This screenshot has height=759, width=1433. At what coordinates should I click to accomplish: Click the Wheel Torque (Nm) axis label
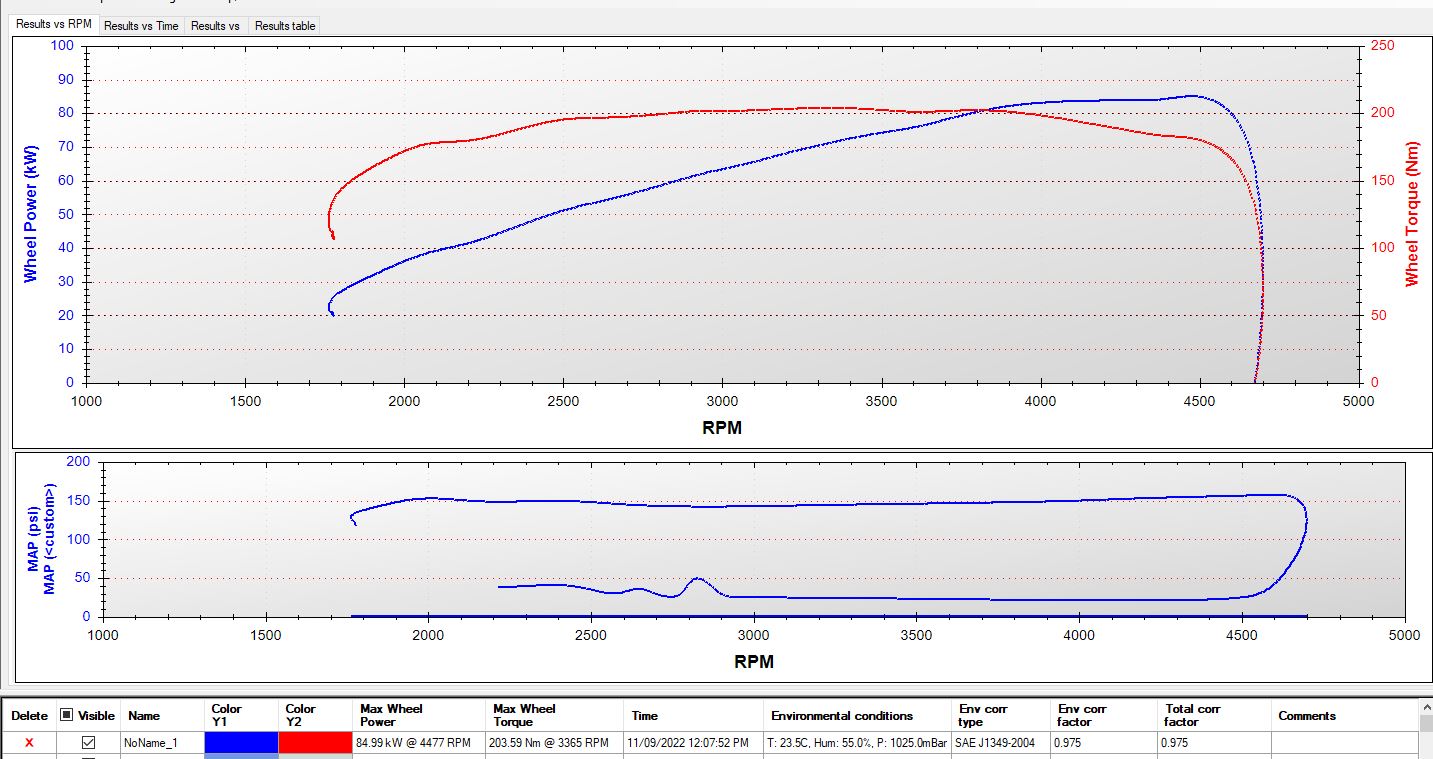point(1412,214)
